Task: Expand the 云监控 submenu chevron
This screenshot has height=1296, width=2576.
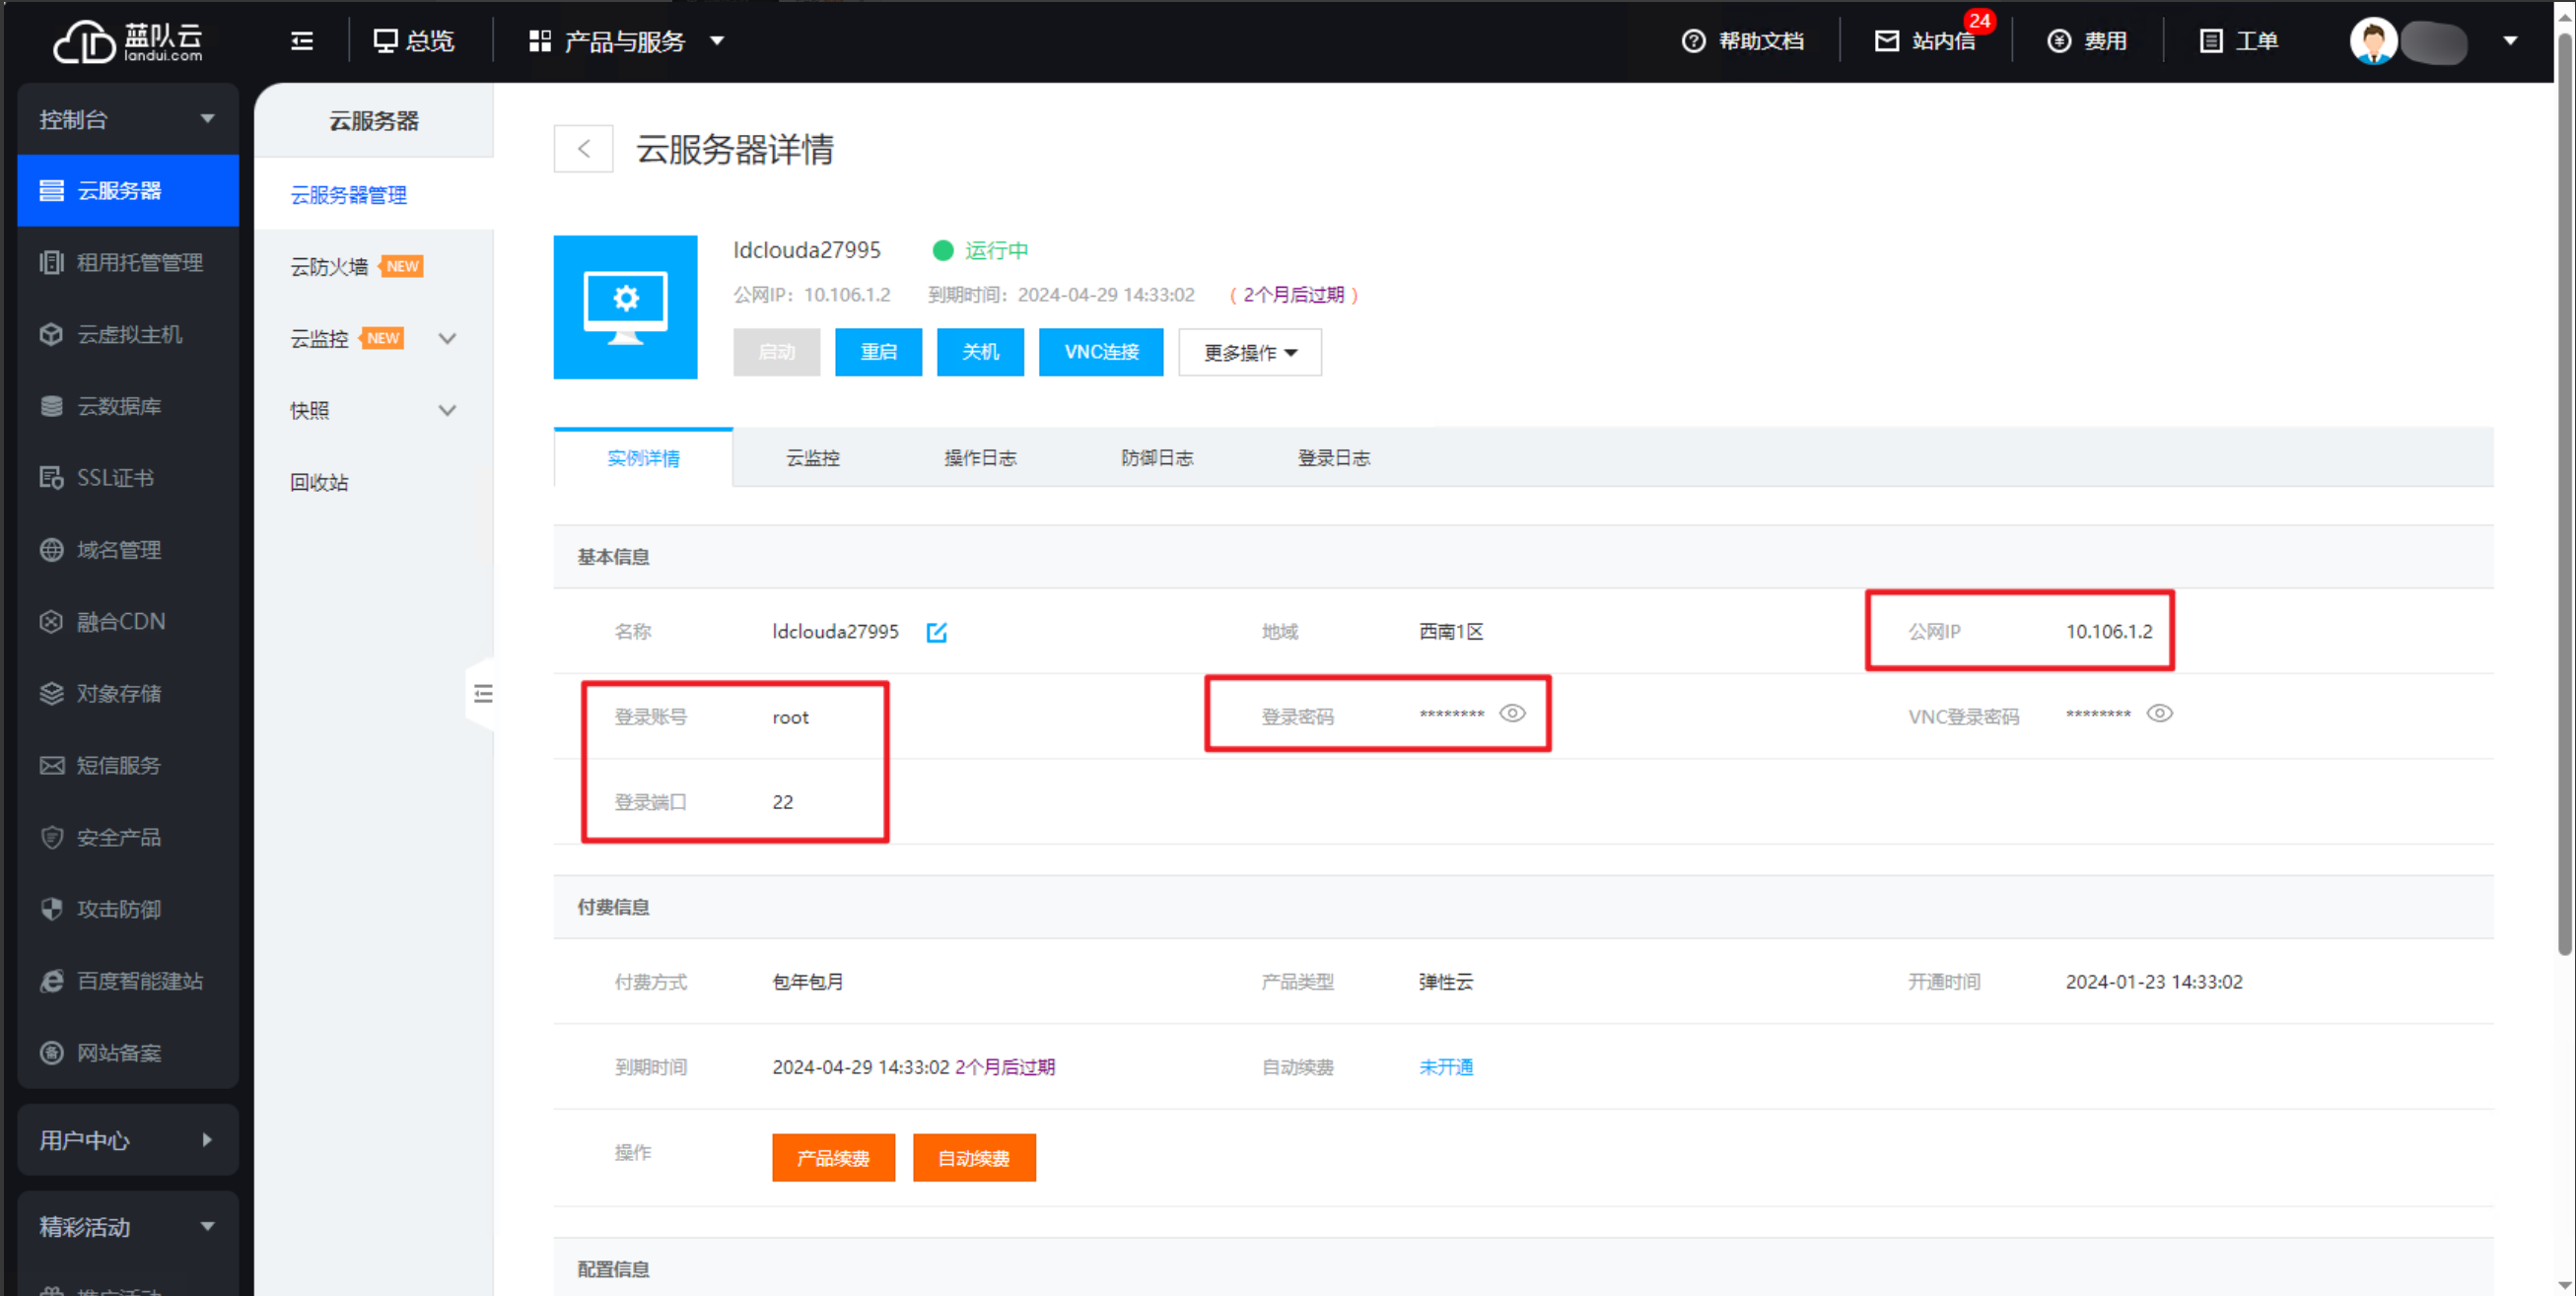Action: click(447, 338)
